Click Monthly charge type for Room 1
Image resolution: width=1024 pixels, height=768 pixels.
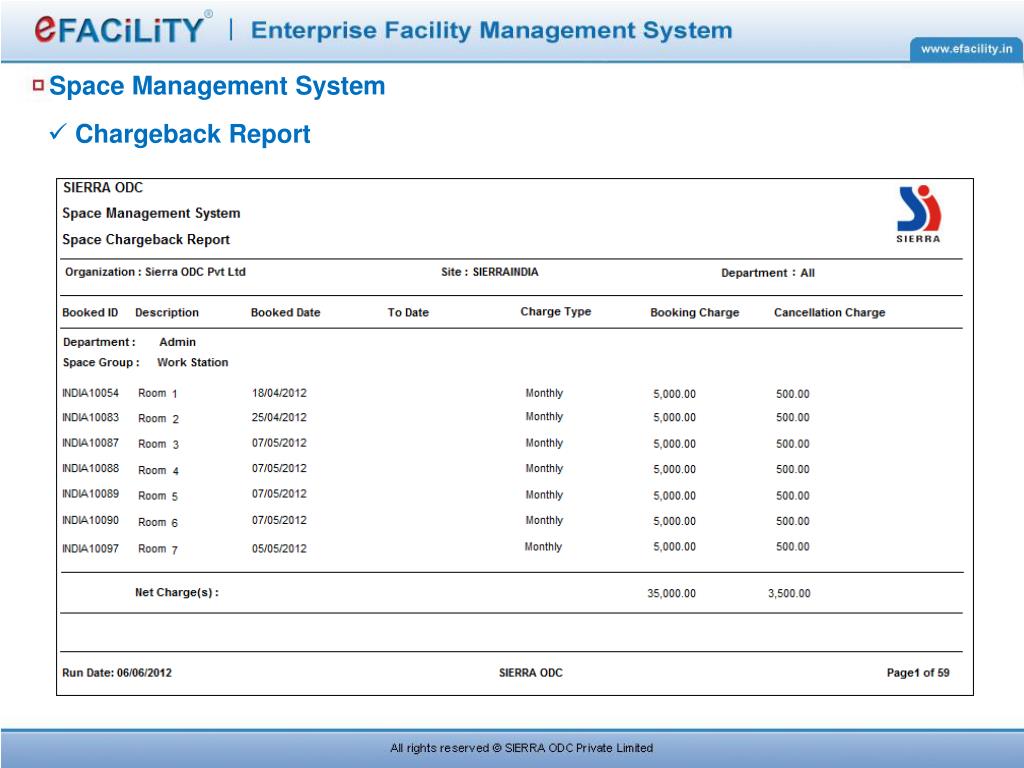pos(544,393)
